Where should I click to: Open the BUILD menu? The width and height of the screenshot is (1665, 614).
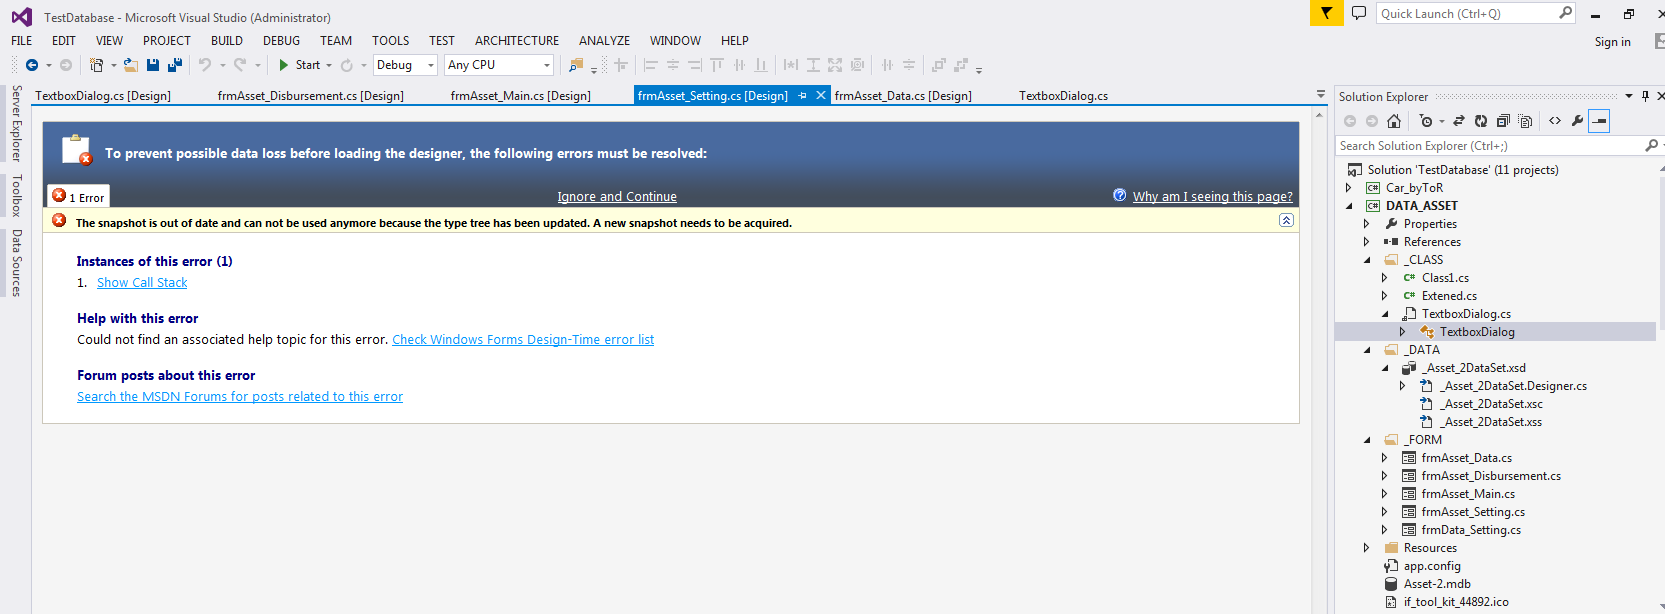point(227,41)
